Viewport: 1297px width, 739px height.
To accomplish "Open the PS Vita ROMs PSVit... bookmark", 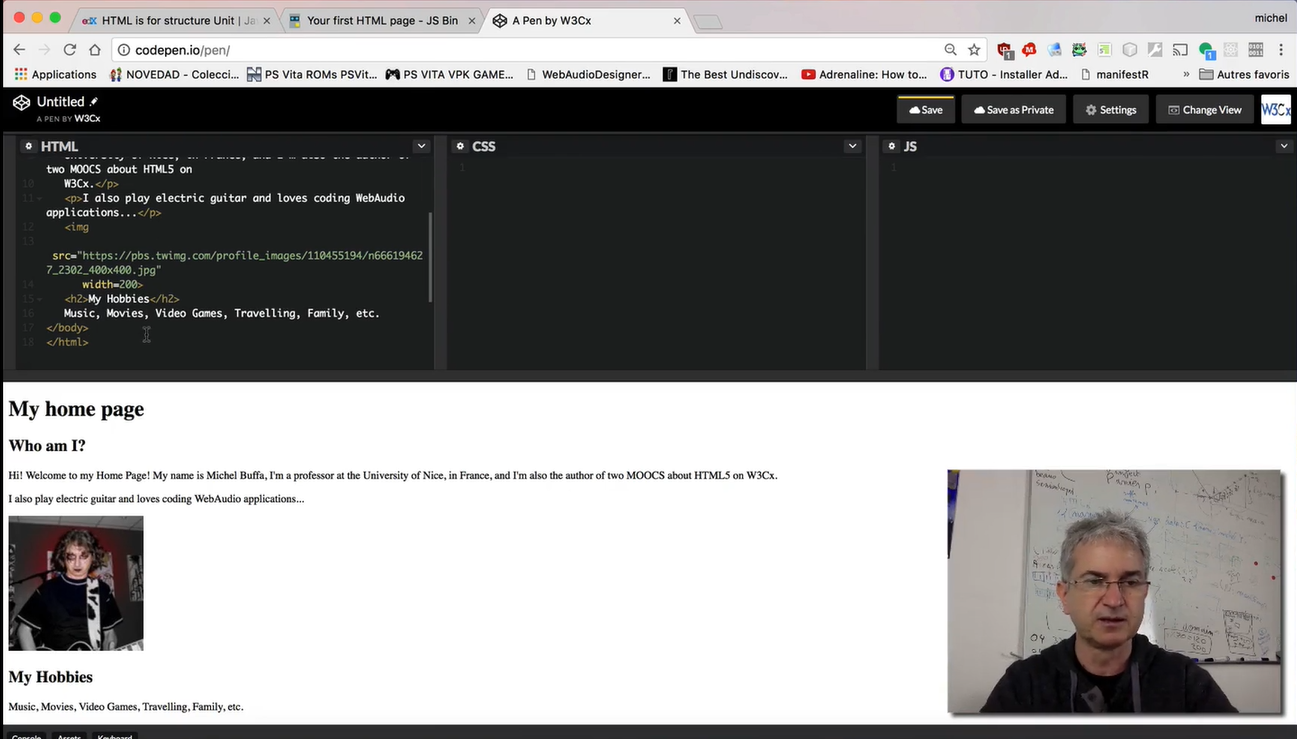I will click(x=312, y=74).
